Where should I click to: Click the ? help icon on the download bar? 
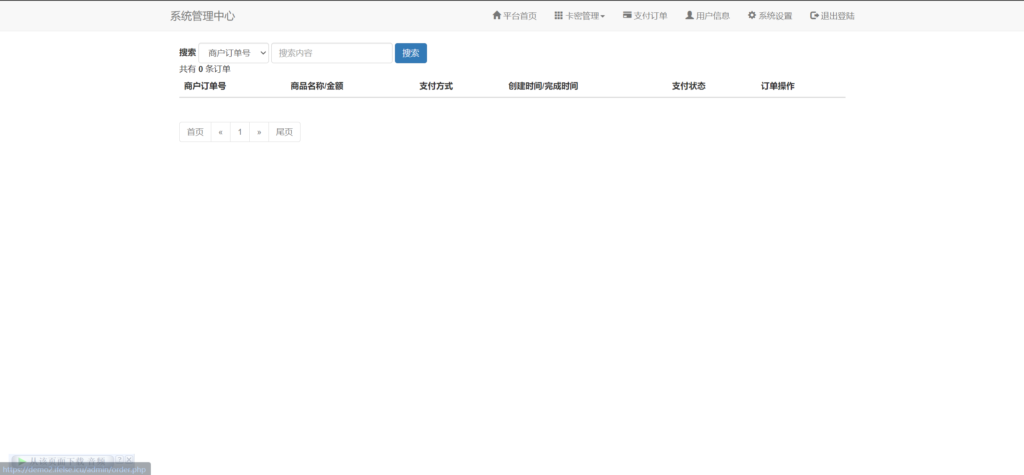pos(120,459)
